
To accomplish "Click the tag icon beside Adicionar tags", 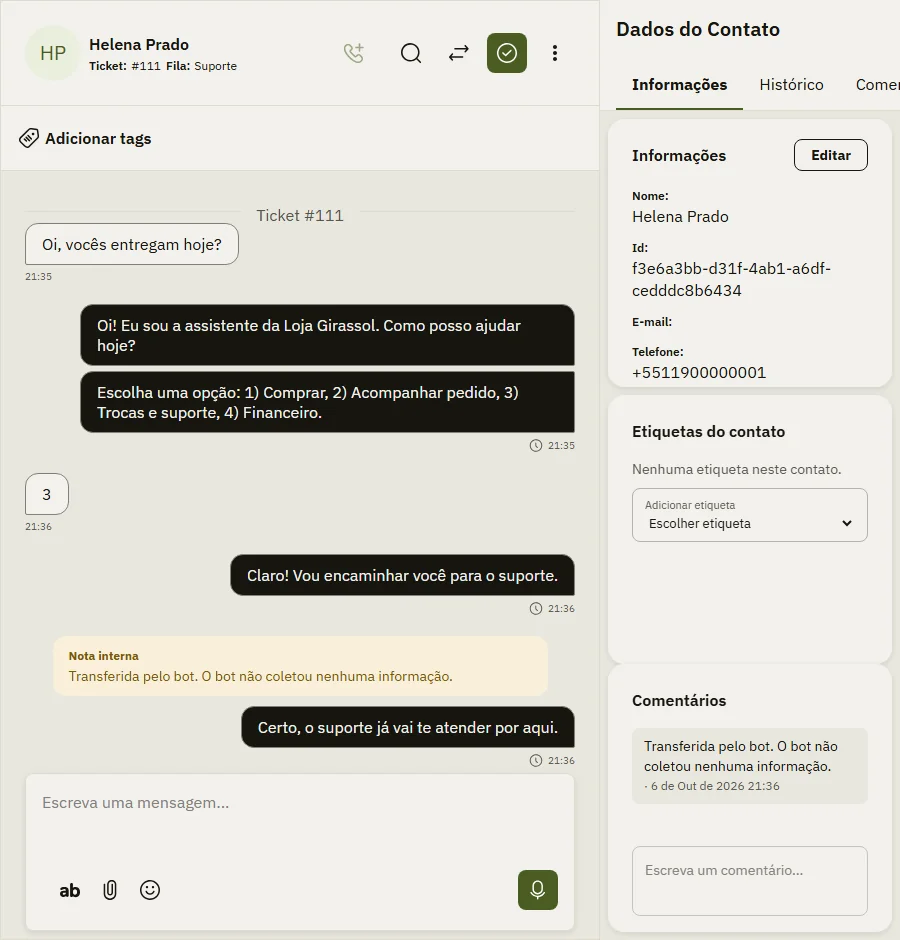I will [29, 138].
